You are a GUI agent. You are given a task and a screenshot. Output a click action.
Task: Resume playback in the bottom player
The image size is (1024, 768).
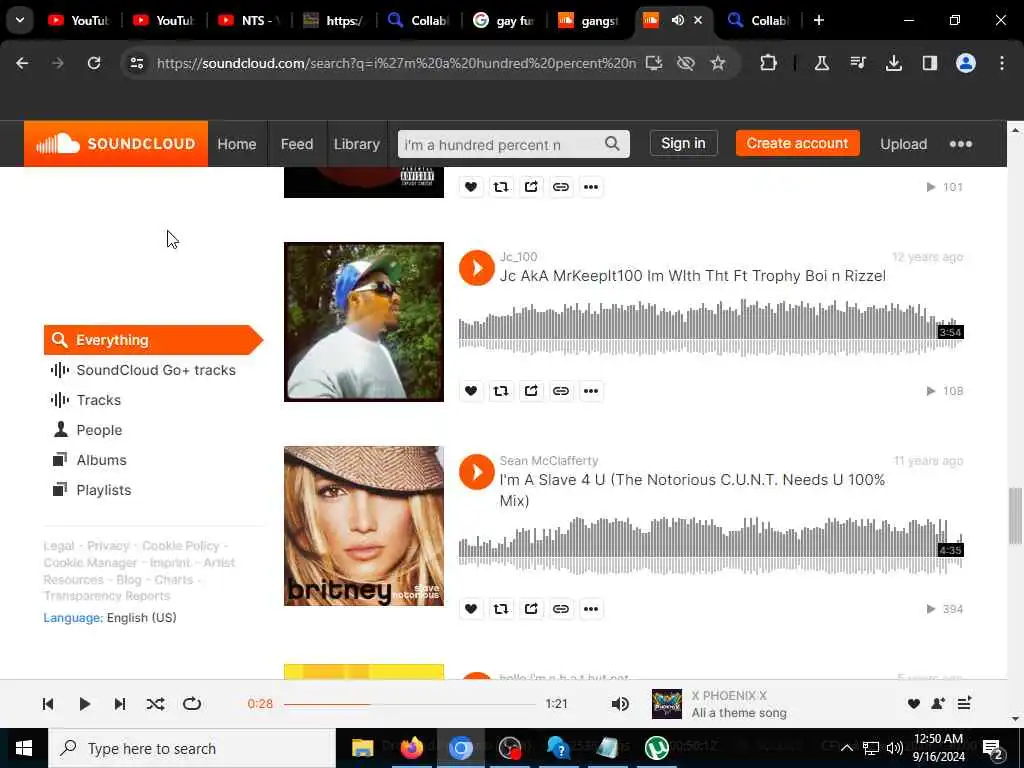[84, 704]
